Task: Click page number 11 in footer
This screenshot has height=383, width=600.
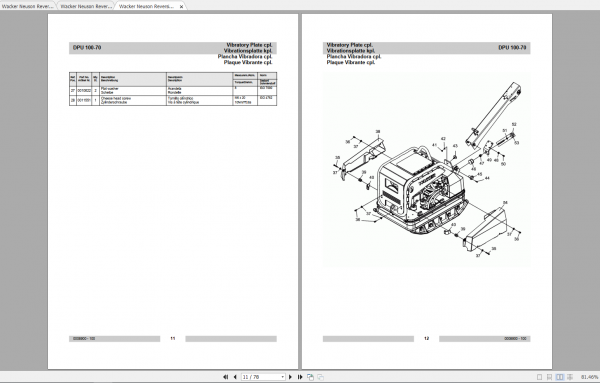Action: point(173,339)
